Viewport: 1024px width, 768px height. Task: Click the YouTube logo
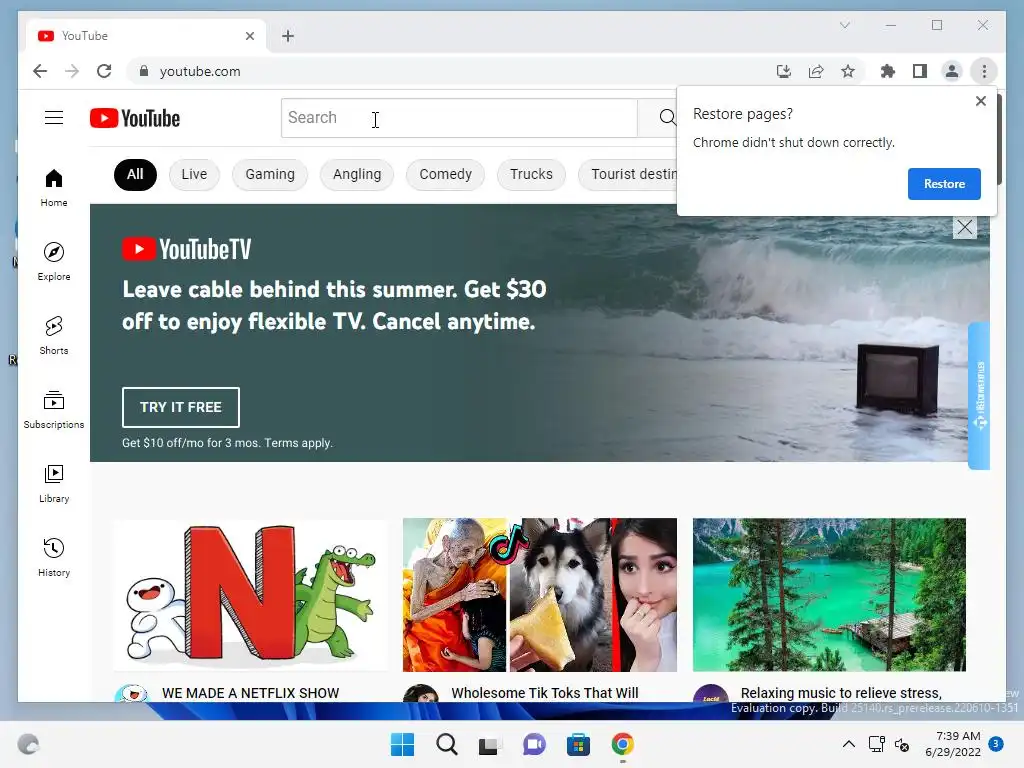click(135, 118)
